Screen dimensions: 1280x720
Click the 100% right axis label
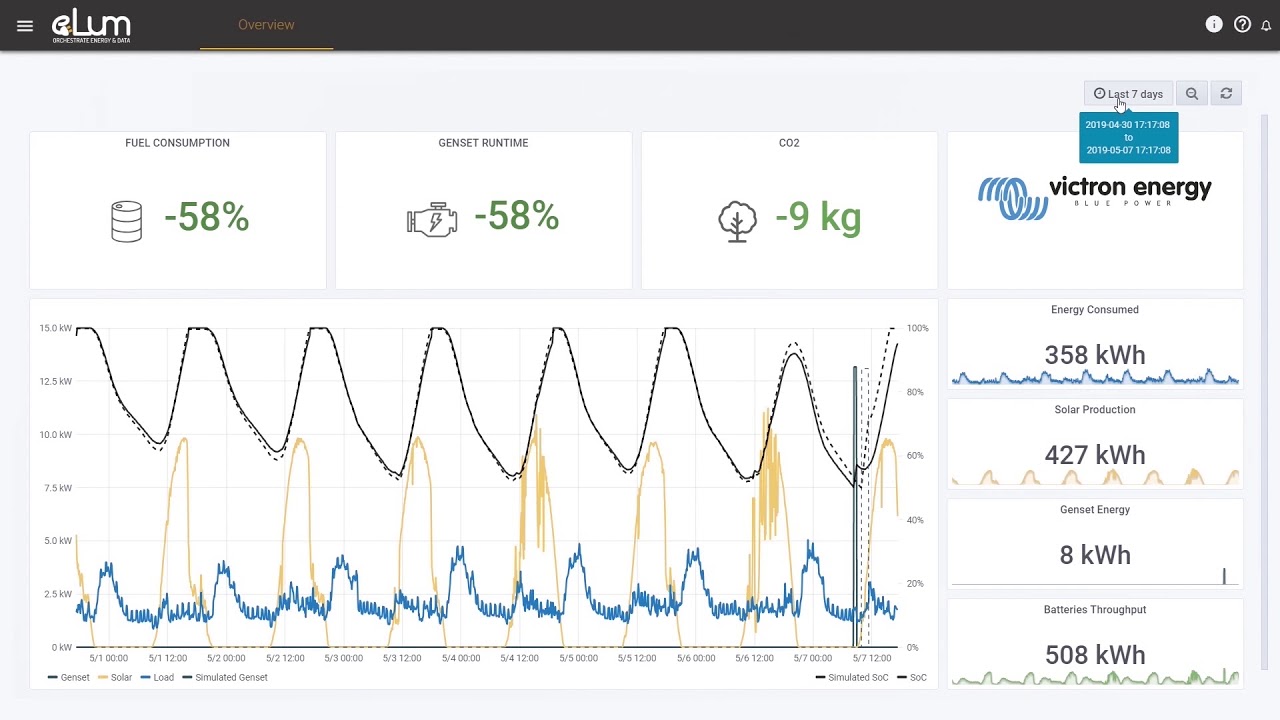coord(918,328)
